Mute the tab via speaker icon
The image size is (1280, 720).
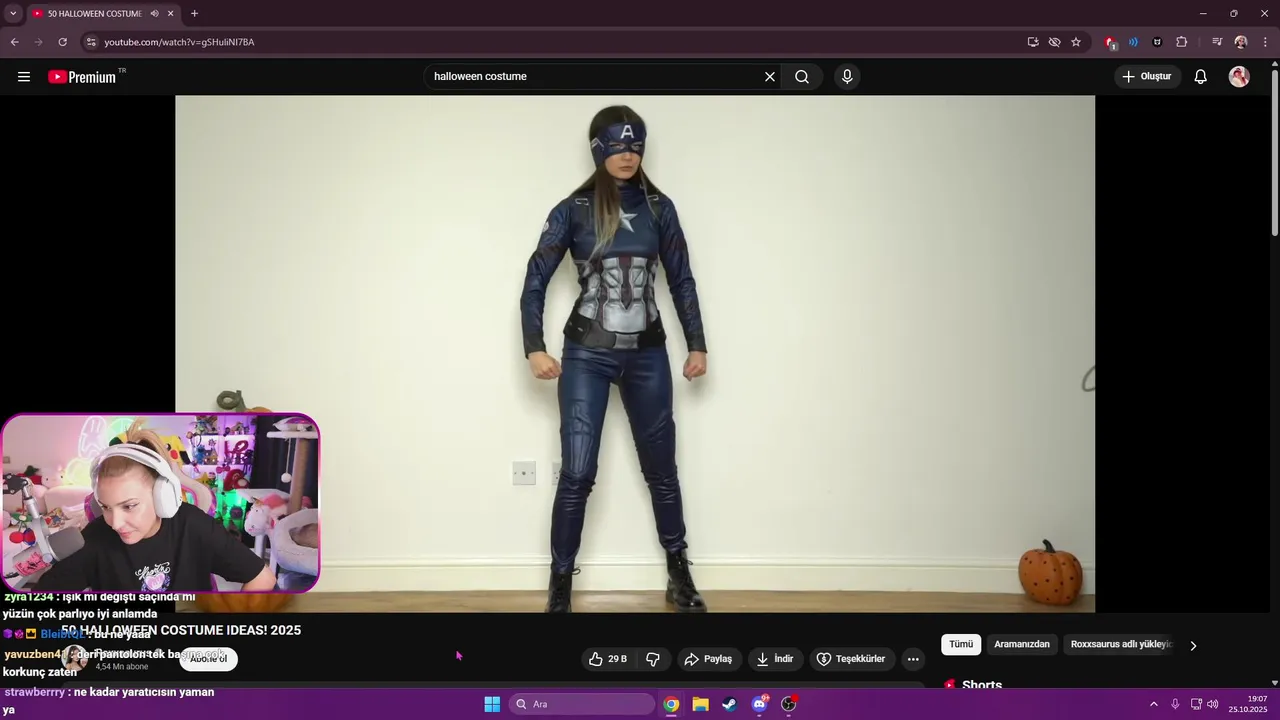click(154, 14)
